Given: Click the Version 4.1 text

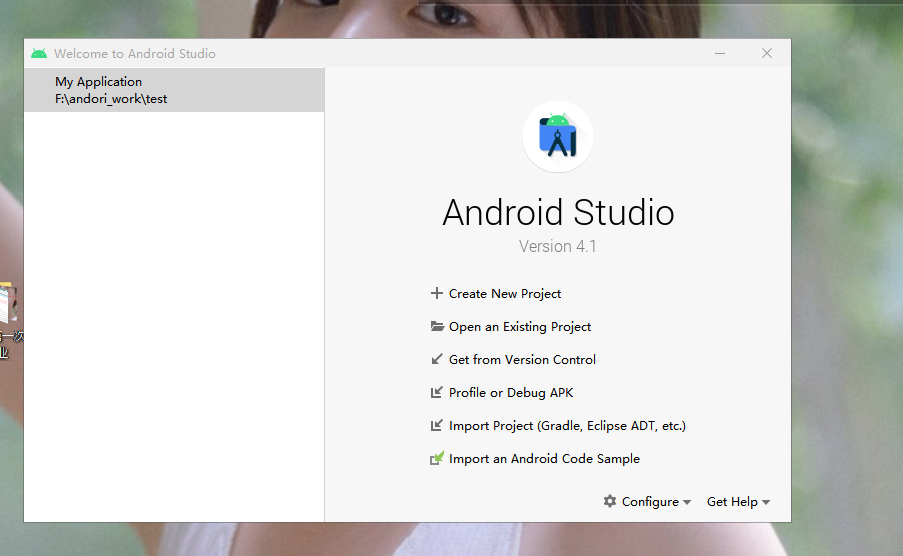Looking at the screenshot, I should tap(557, 247).
